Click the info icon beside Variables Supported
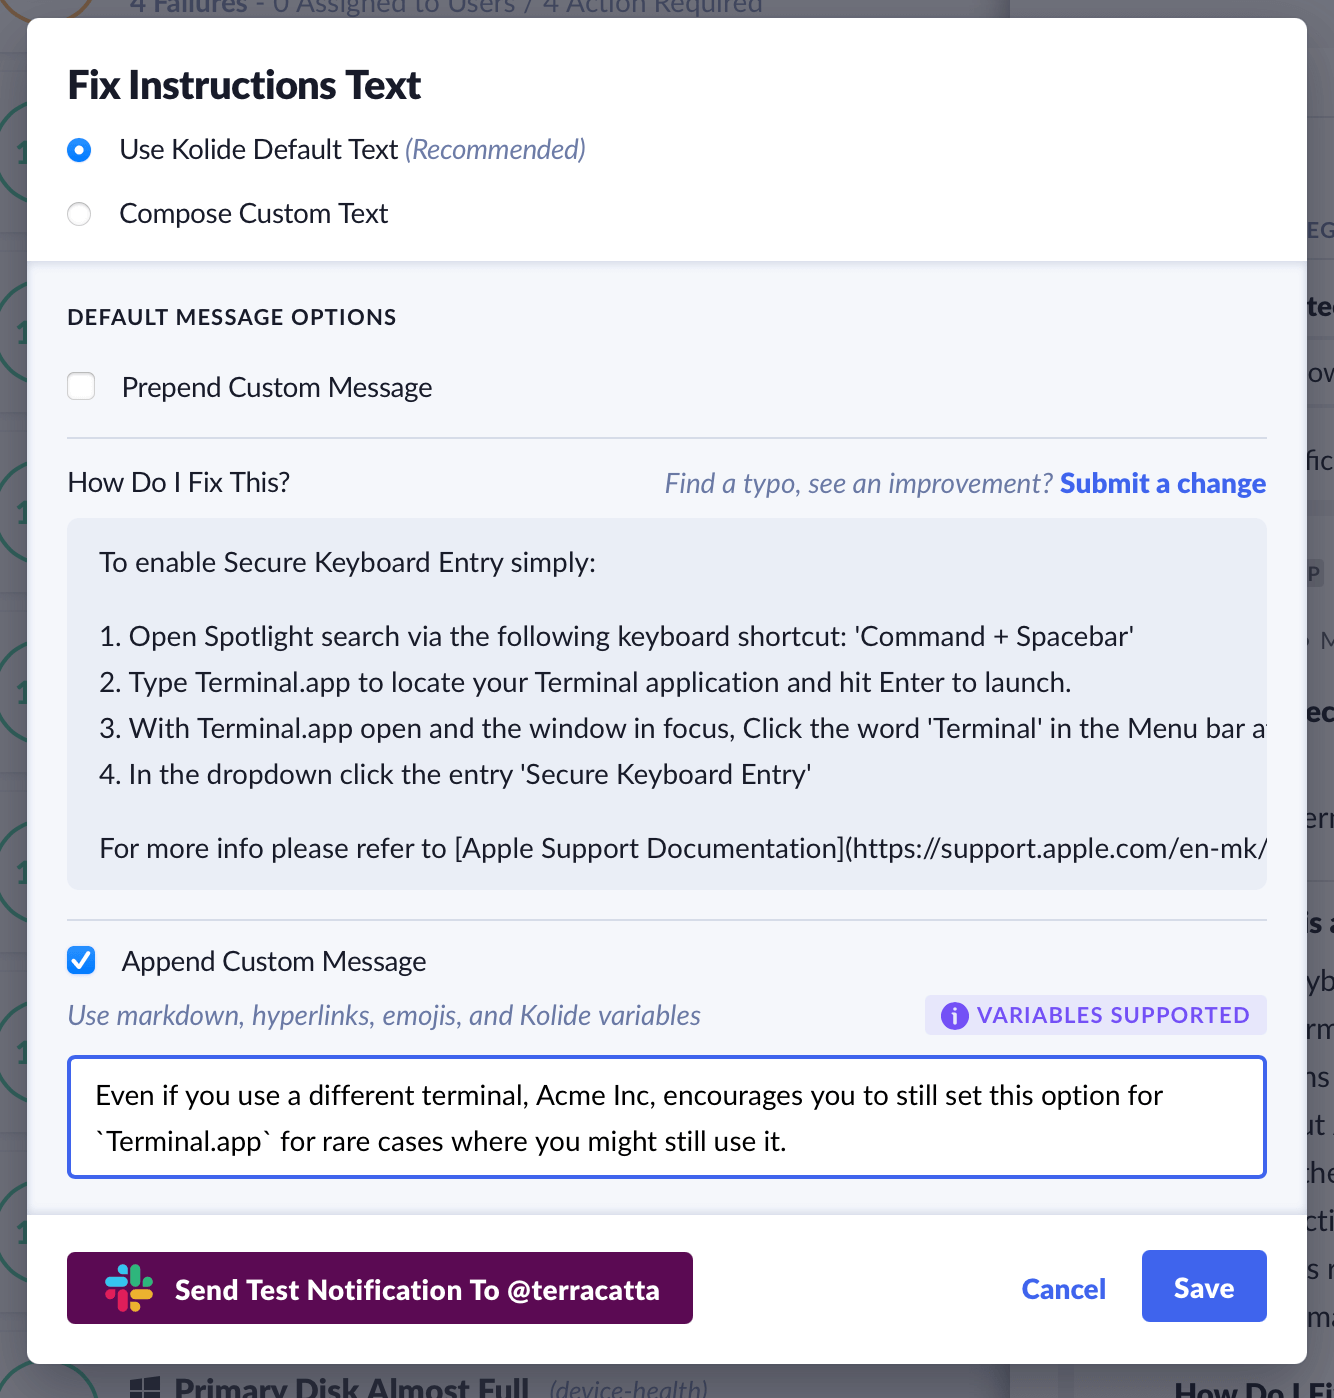This screenshot has height=1398, width=1334. 954,1016
